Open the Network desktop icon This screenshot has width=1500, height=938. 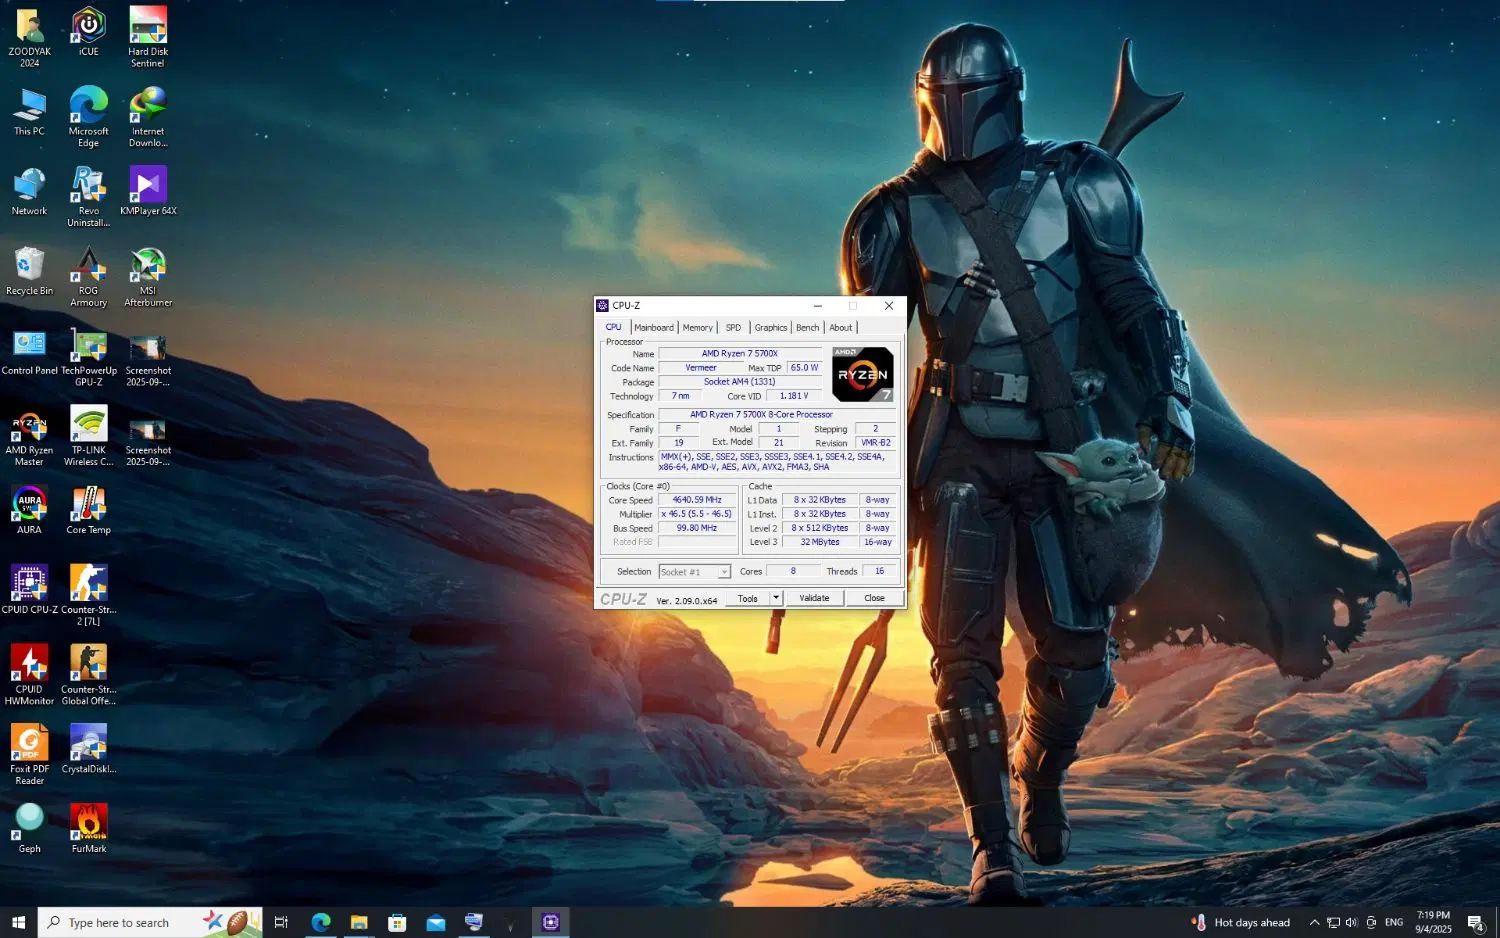tap(29, 192)
